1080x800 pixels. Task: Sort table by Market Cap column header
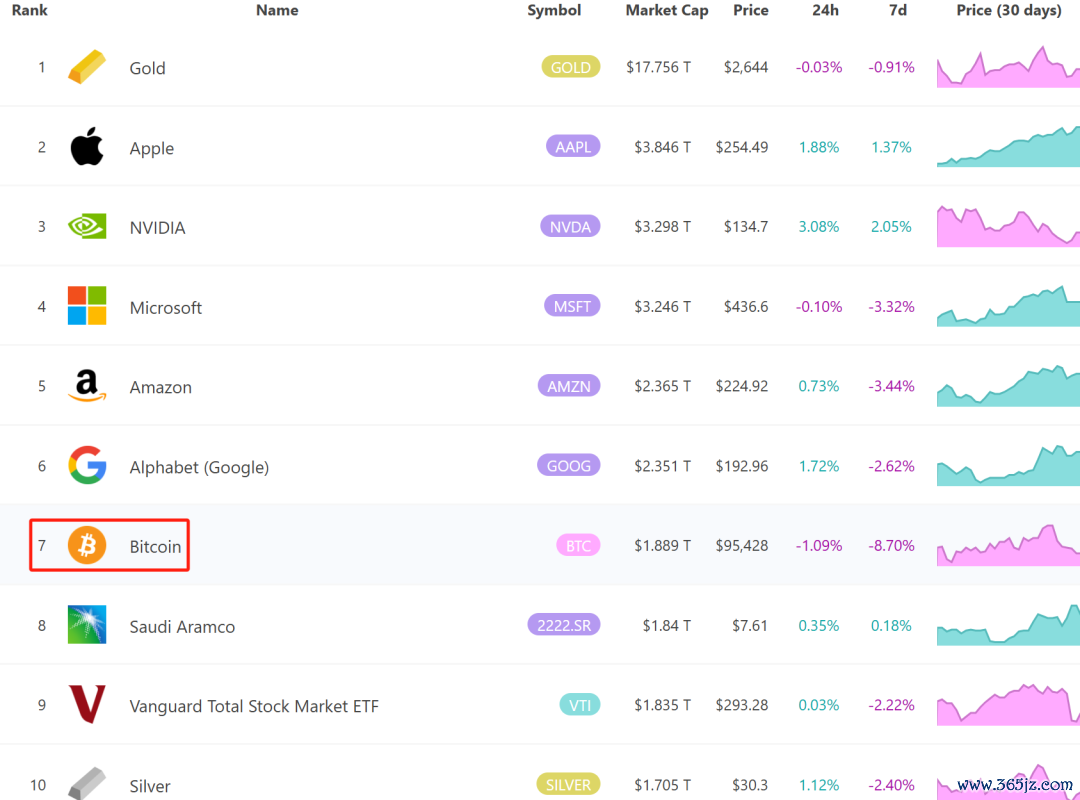(666, 10)
